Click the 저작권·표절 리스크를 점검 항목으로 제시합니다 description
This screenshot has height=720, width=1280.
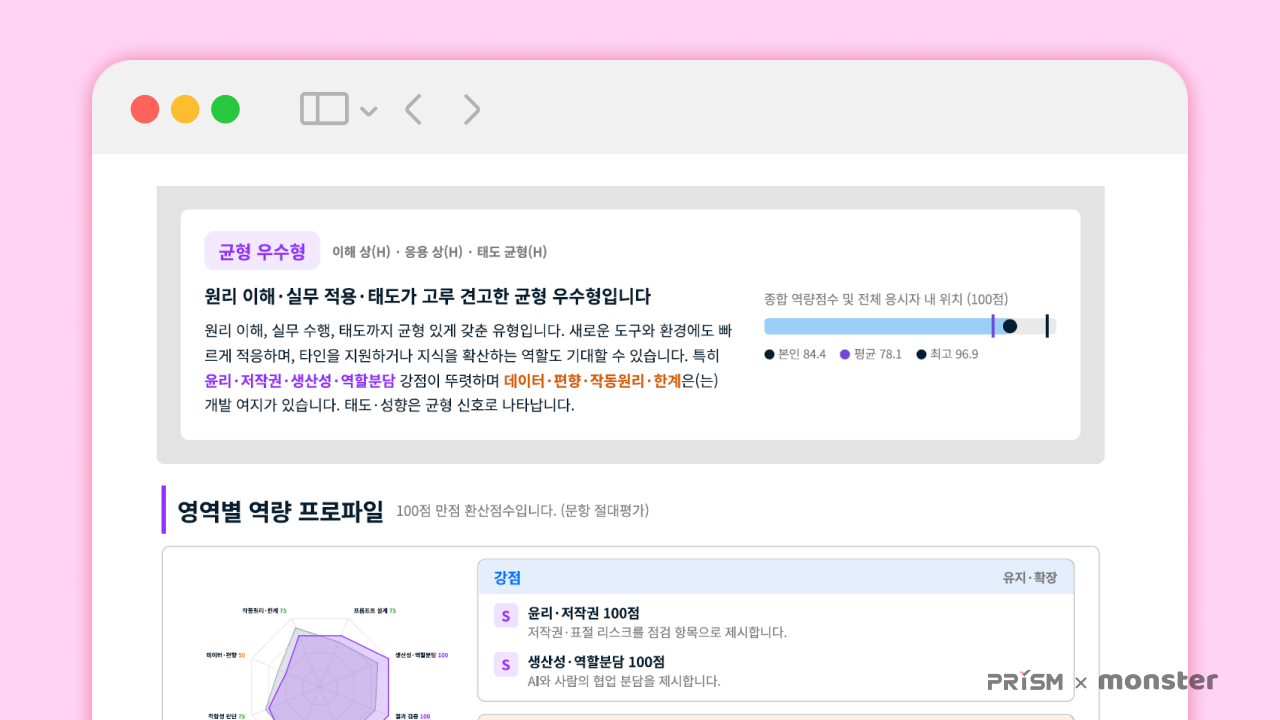[x=658, y=632]
